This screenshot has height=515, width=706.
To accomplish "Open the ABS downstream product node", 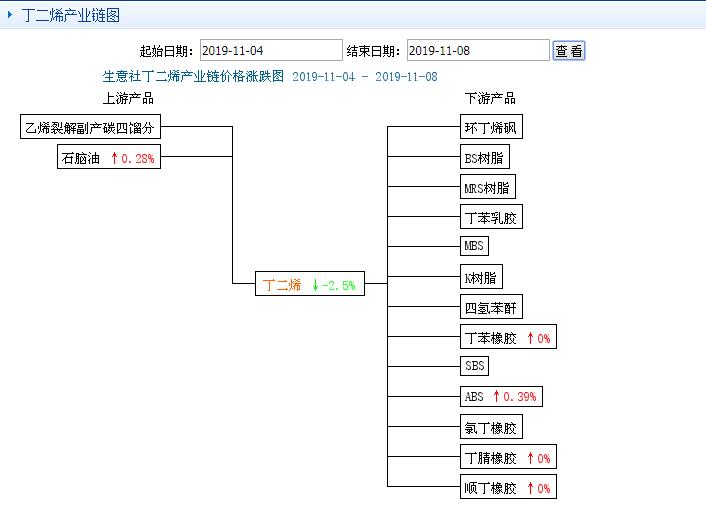I will tap(501, 397).
